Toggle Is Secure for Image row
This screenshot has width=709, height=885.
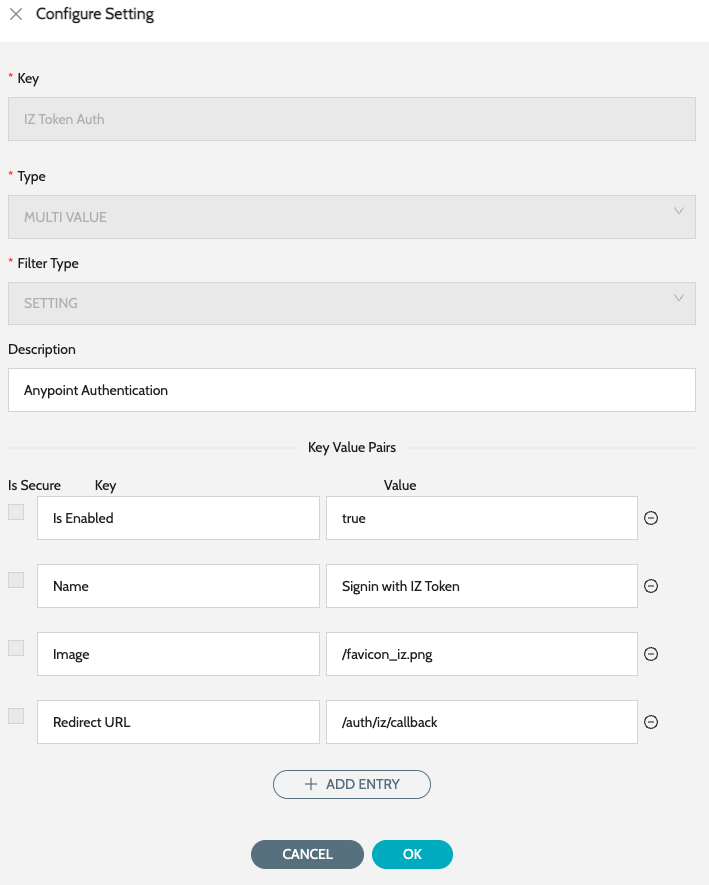16,648
